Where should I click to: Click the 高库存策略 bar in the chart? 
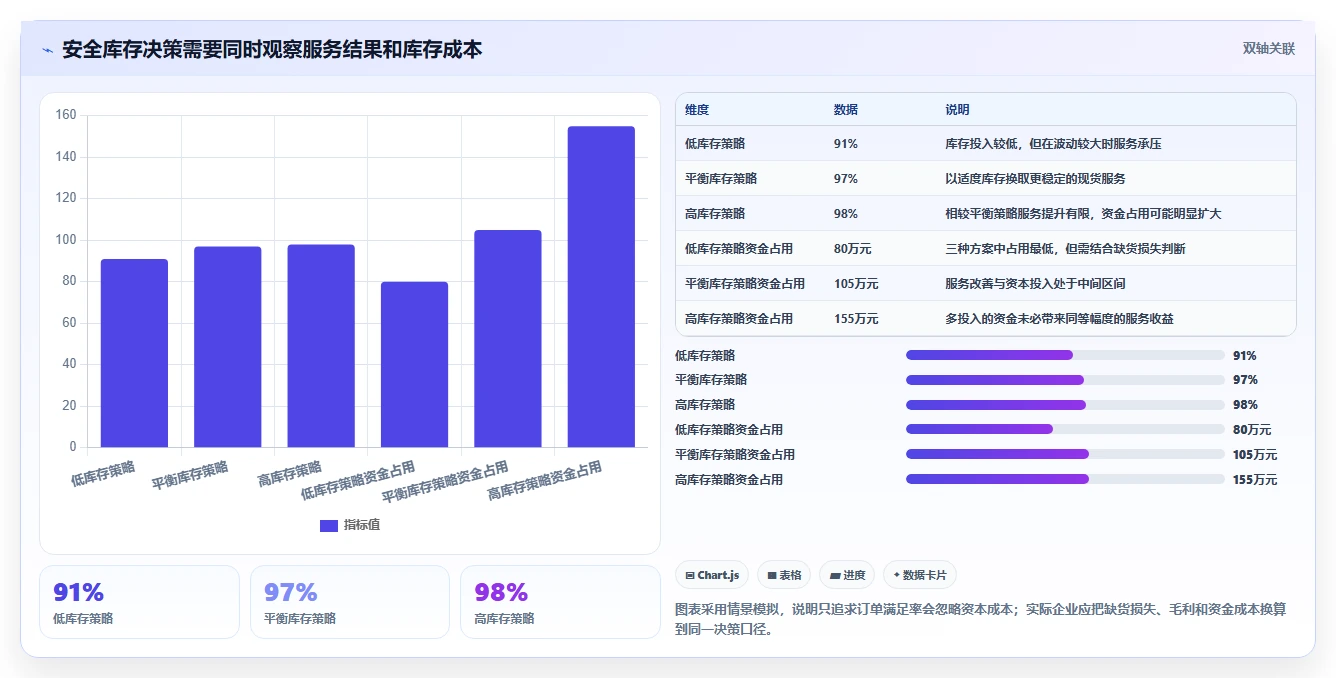coord(321,346)
